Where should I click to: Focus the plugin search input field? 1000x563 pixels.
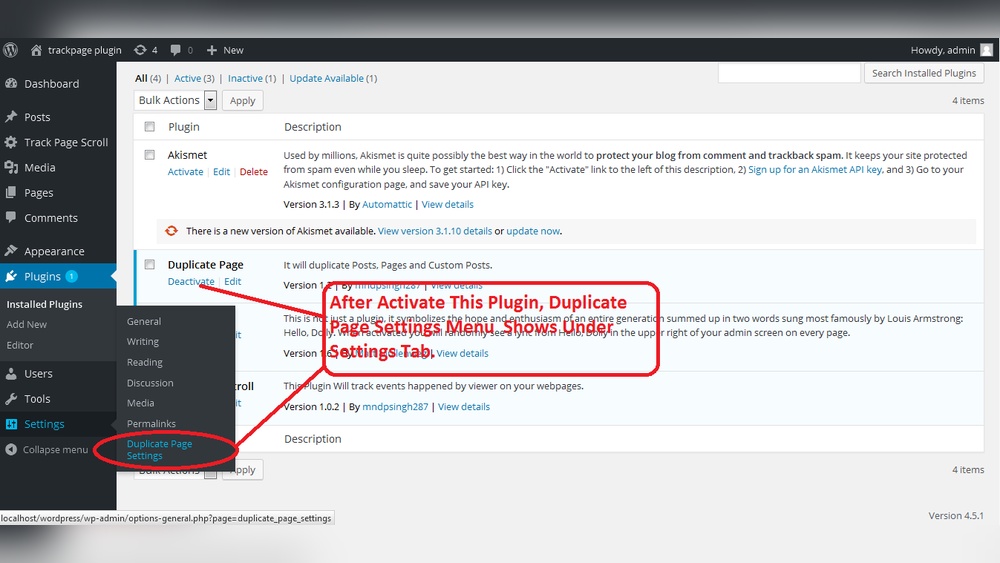coord(790,73)
